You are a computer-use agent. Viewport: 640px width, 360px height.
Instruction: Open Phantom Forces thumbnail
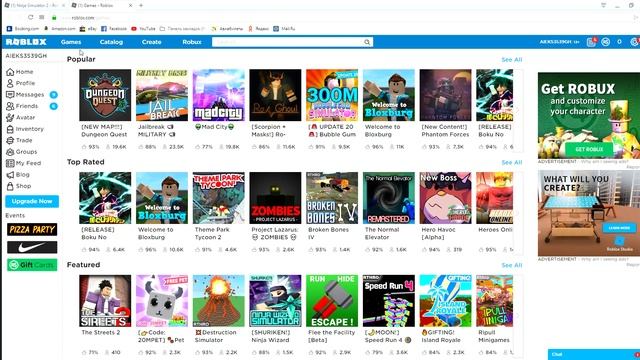coord(445,95)
